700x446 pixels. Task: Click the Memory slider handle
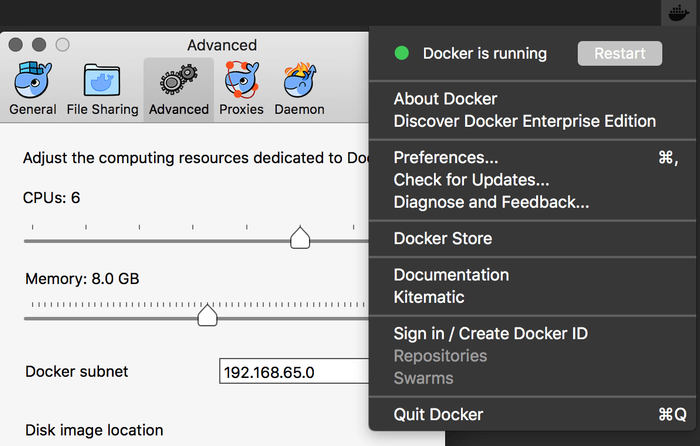click(207, 315)
